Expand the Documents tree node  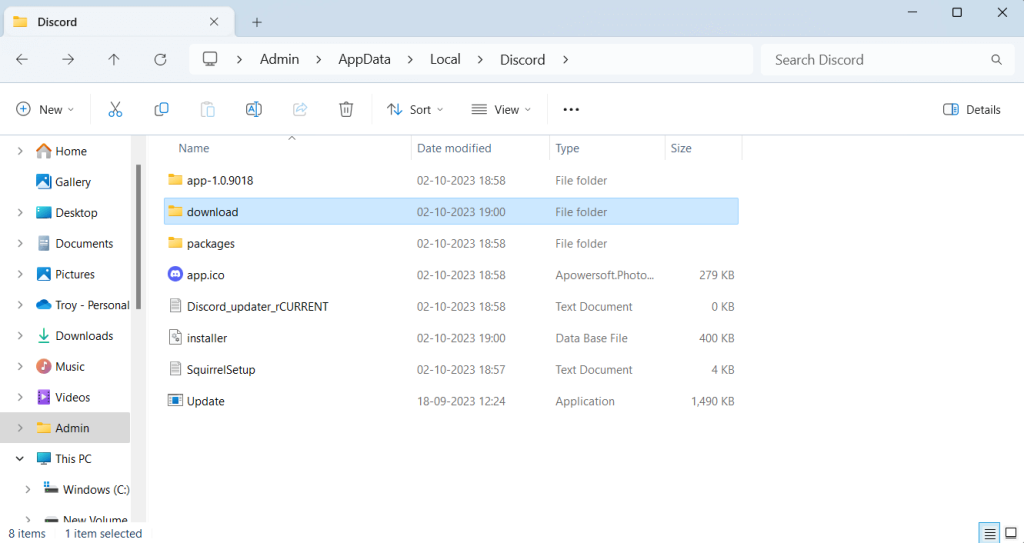[20, 243]
